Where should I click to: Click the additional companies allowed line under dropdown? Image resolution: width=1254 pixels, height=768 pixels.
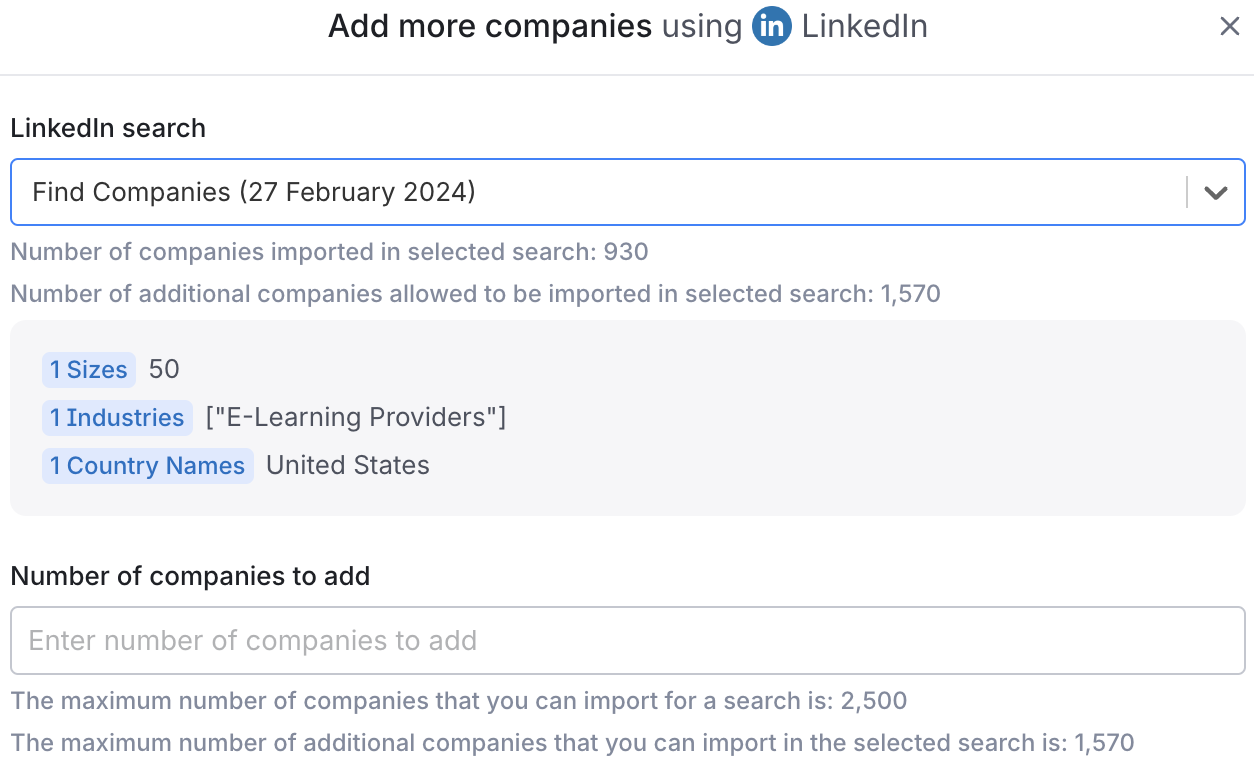click(x=475, y=294)
